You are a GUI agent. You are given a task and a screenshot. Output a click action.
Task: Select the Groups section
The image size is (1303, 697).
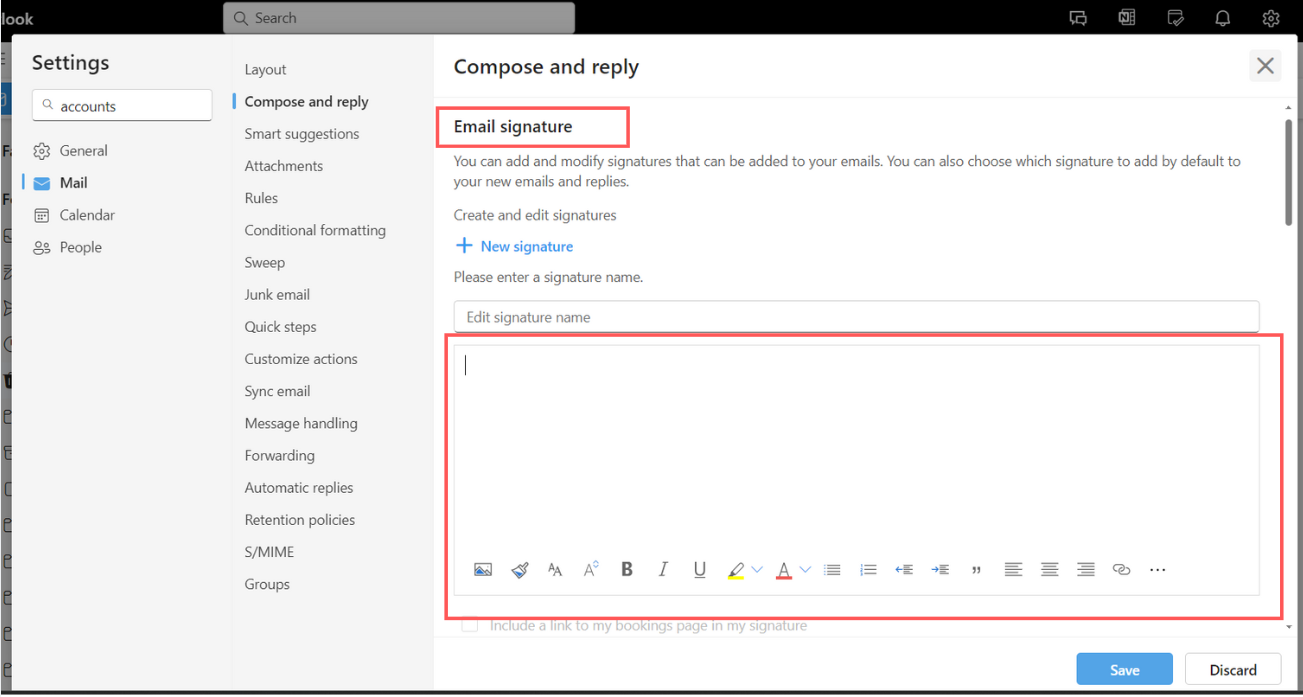pyautogui.click(x=267, y=584)
